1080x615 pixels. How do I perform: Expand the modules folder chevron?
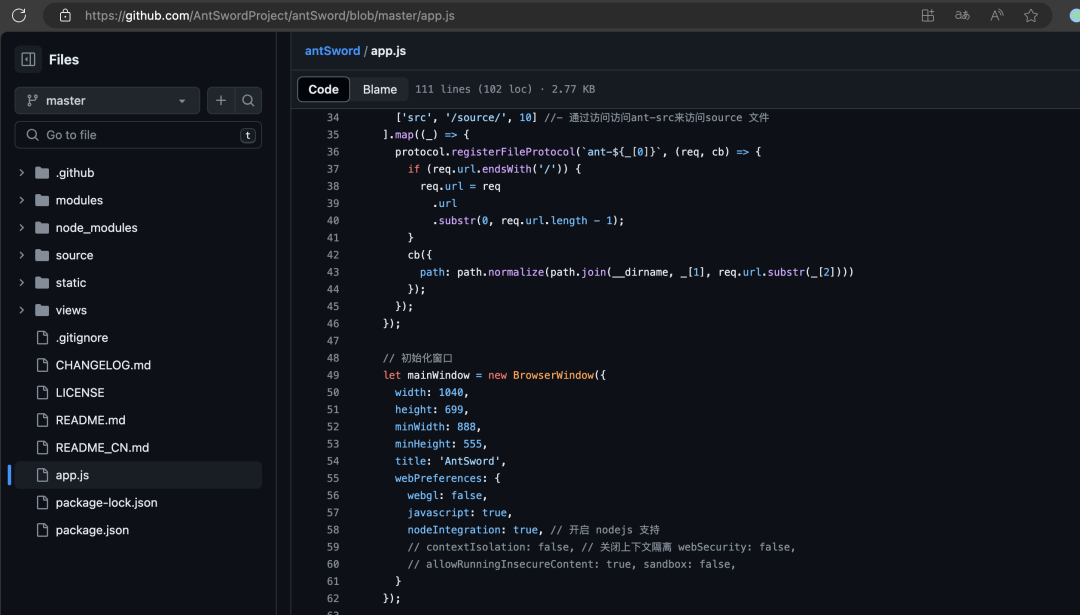(x=21, y=200)
